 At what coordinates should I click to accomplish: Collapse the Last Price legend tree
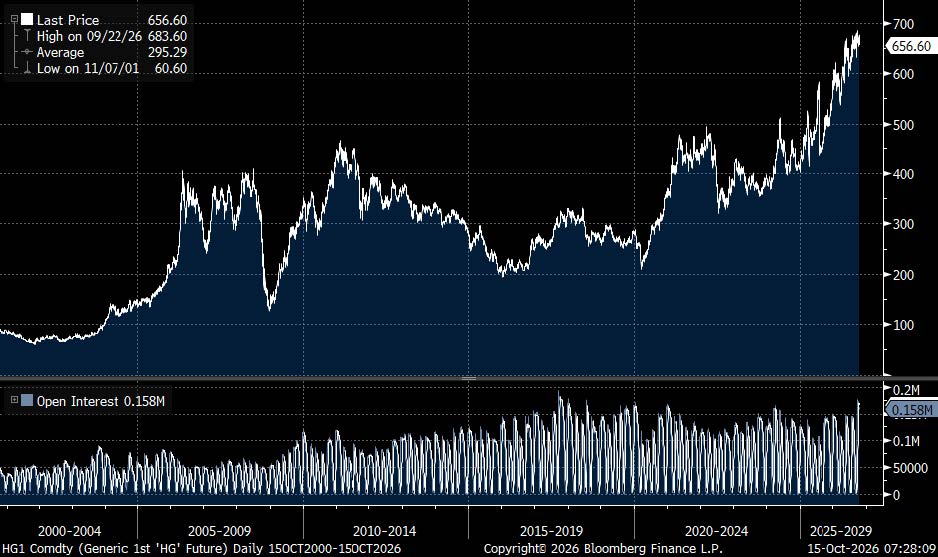[14, 19]
